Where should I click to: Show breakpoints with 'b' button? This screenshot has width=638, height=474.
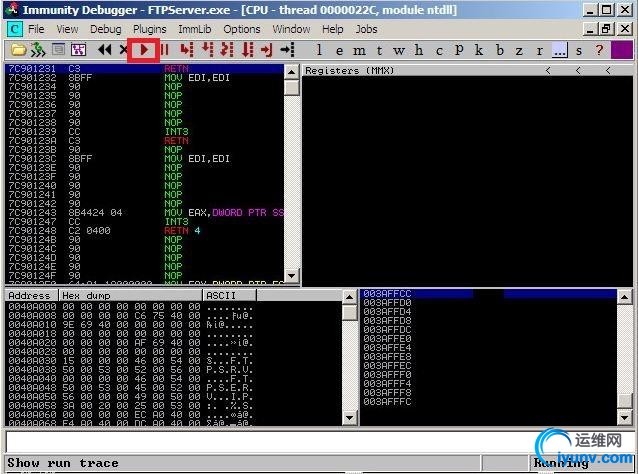coord(500,50)
